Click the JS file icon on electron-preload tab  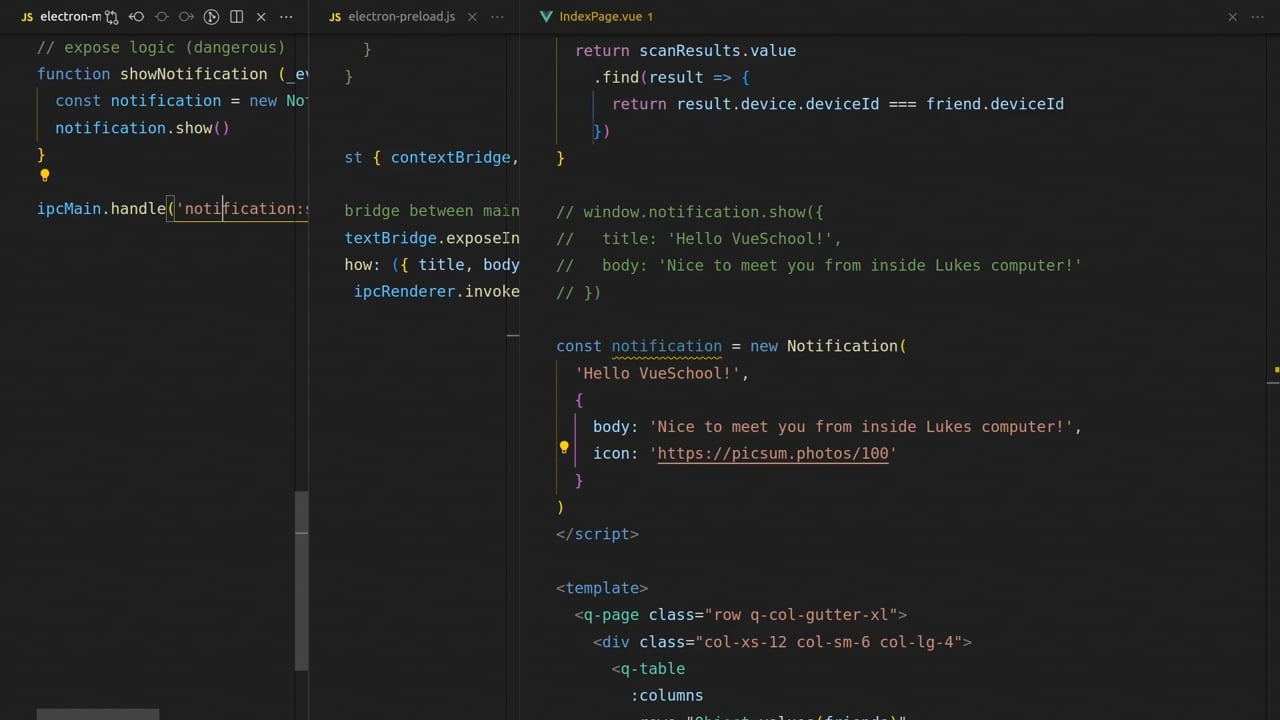pos(335,17)
